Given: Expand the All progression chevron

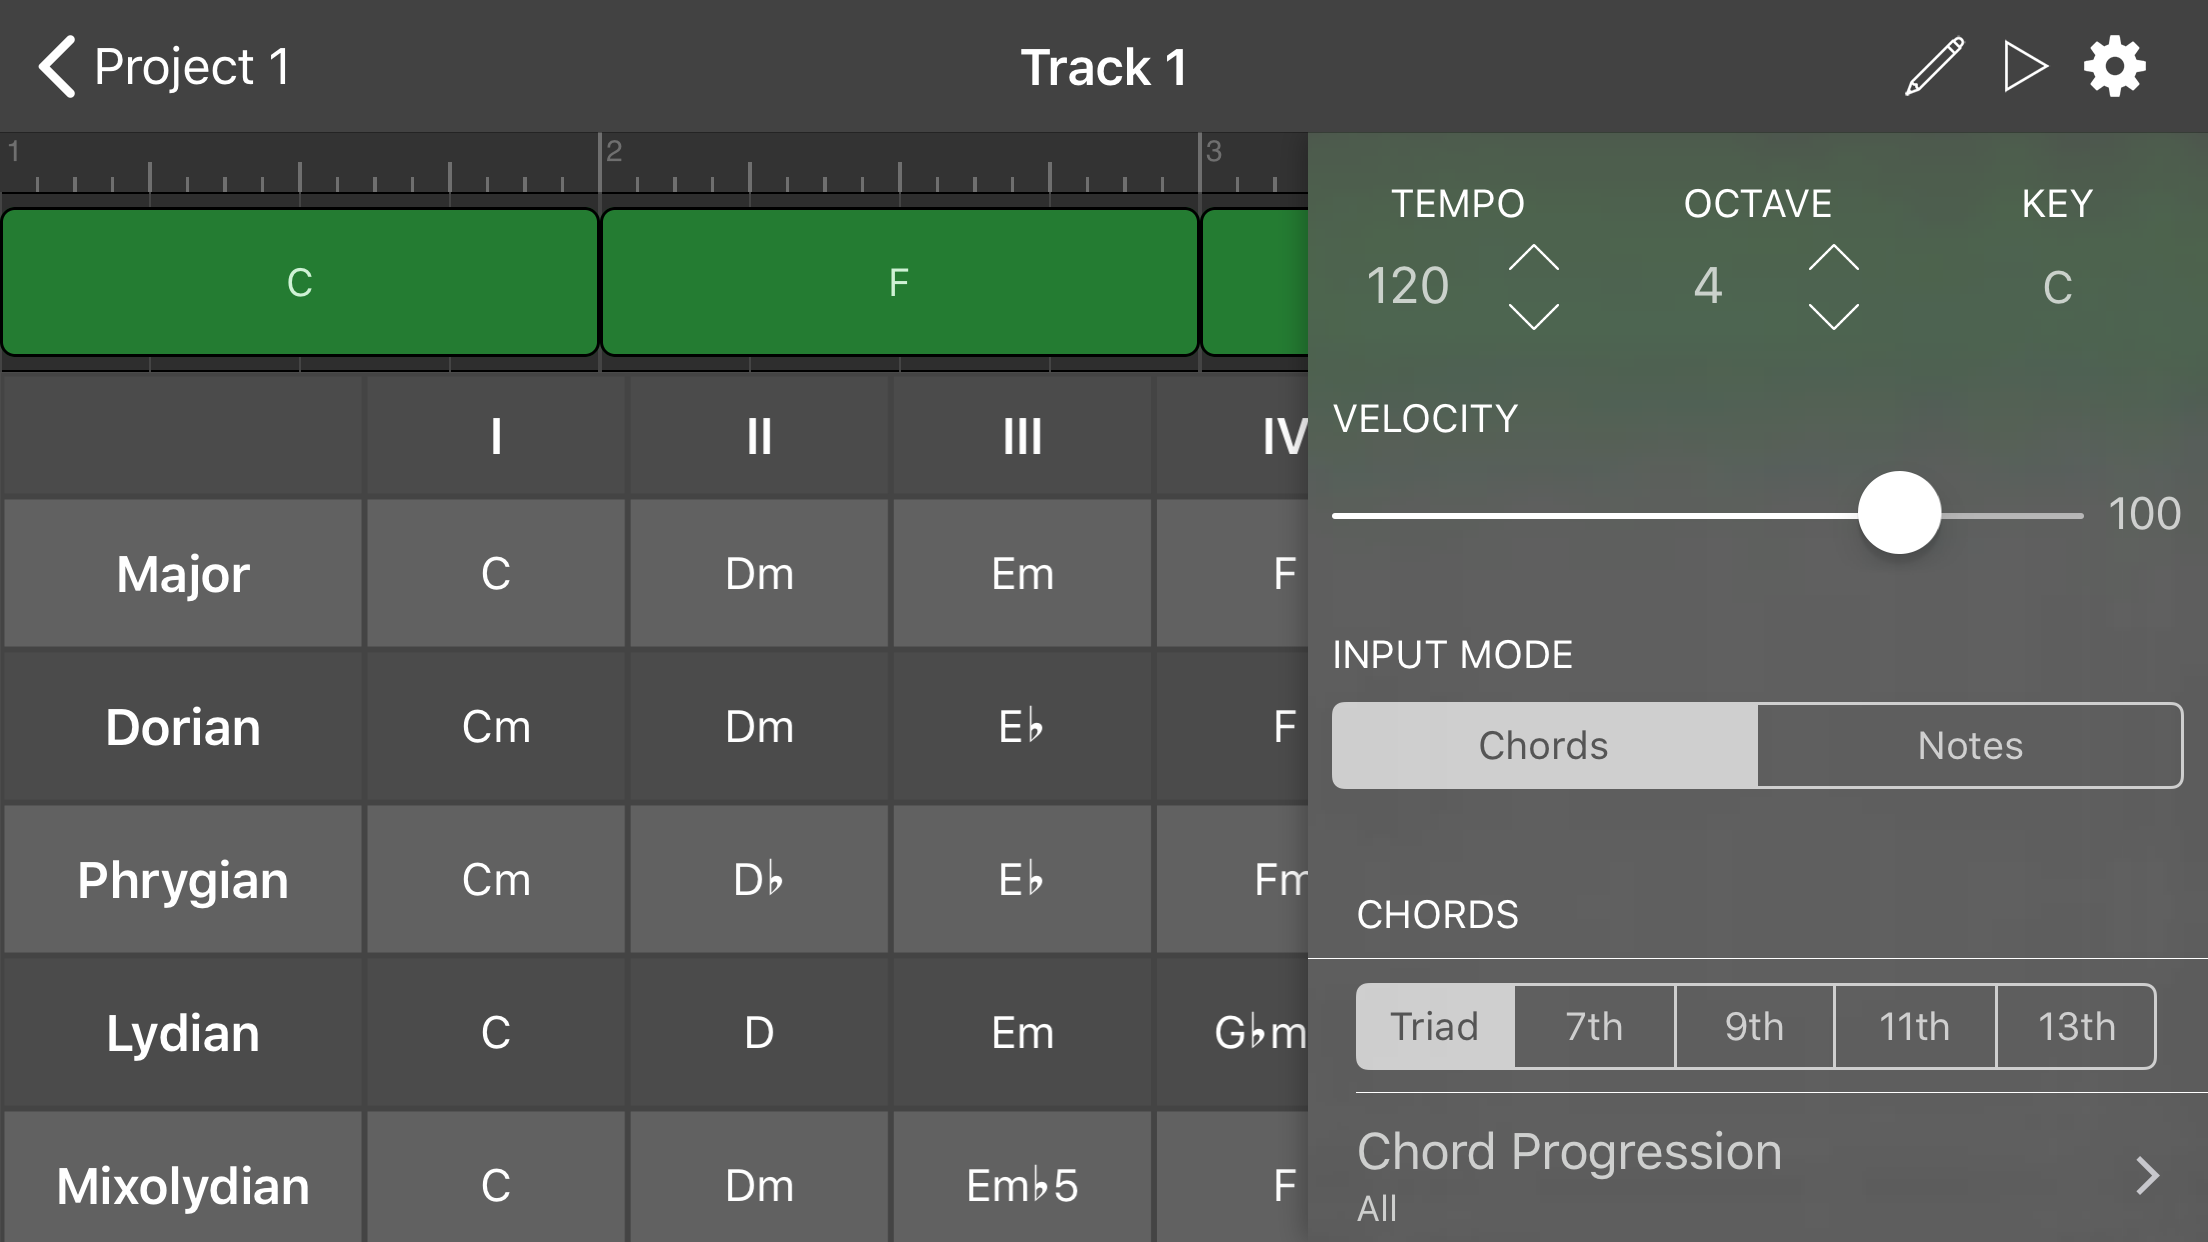Looking at the screenshot, I should tap(2148, 1176).
